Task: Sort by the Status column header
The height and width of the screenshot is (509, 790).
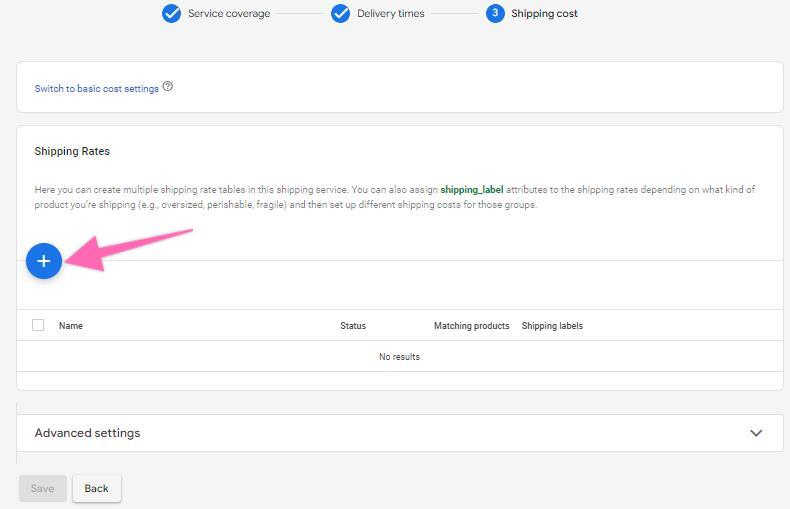Action: pos(353,326)
